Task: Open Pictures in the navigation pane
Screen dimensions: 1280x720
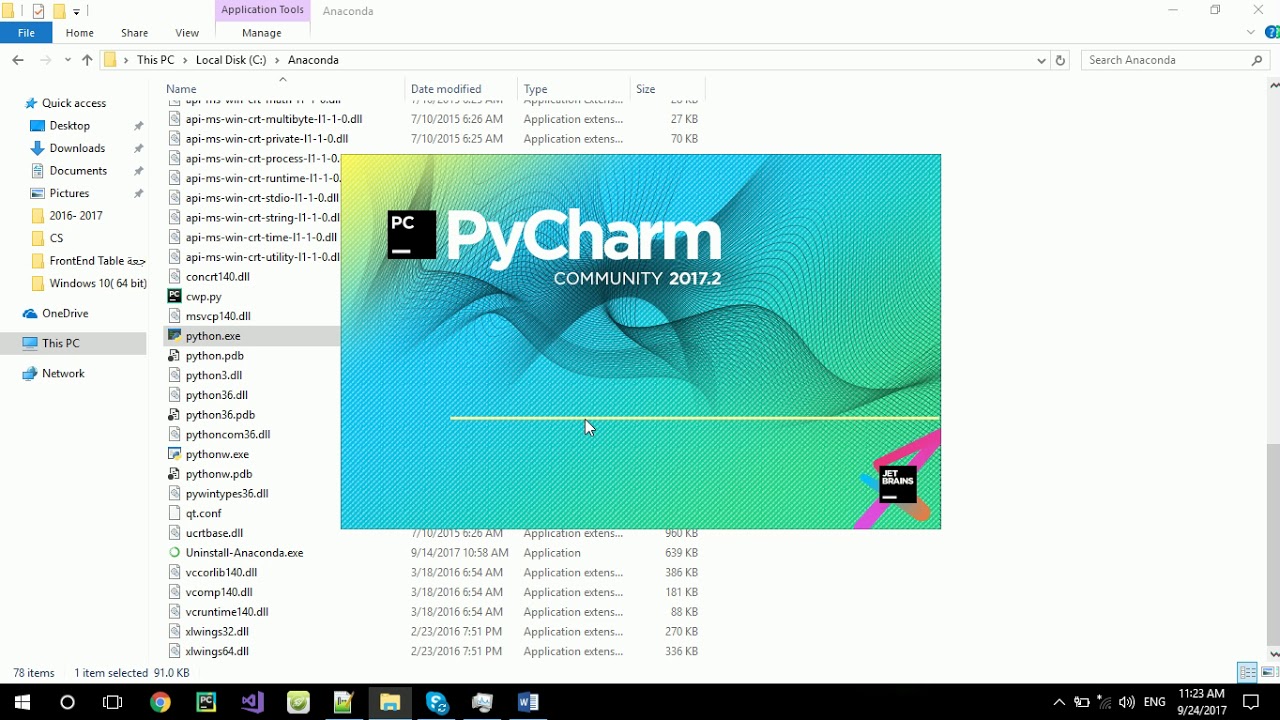Action: click(69, 193)
